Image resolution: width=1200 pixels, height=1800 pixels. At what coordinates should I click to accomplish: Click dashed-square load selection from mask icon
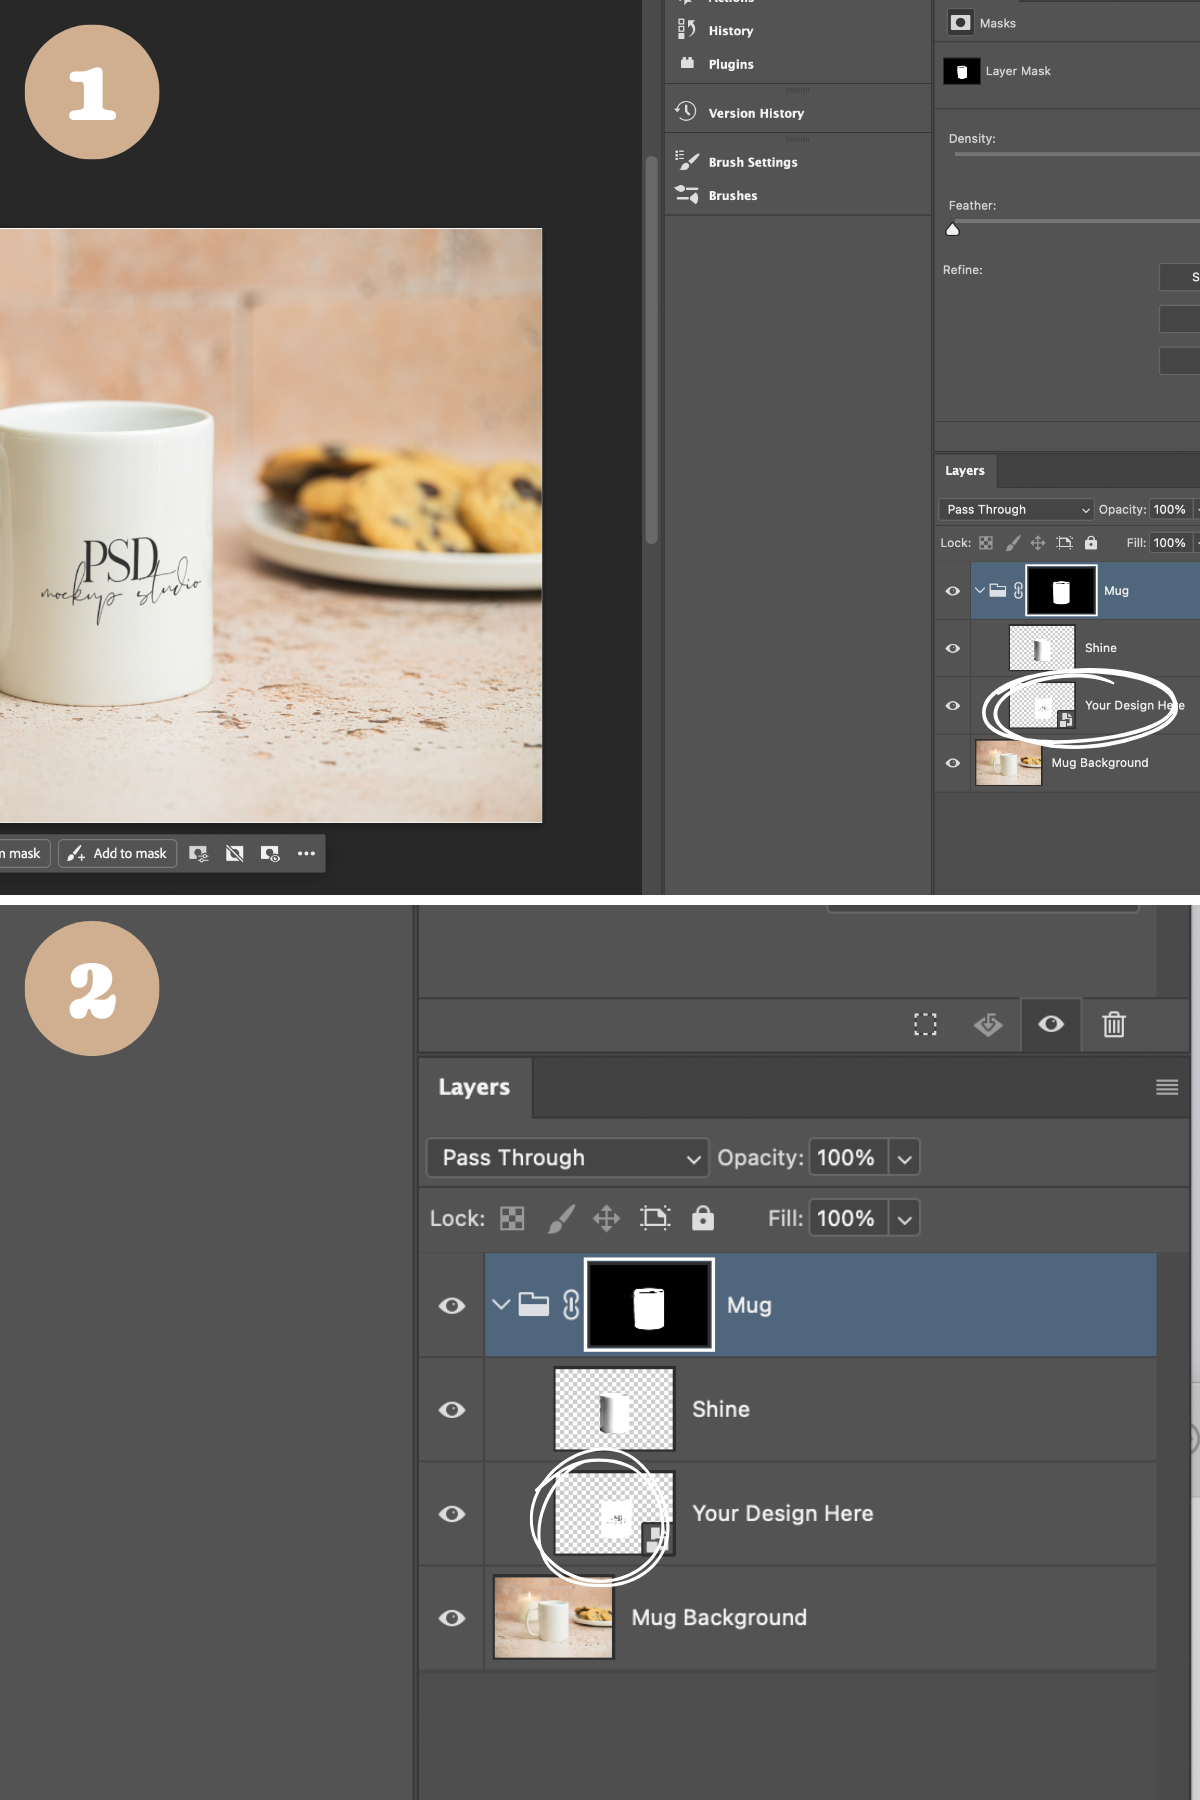coord(925,1024)
